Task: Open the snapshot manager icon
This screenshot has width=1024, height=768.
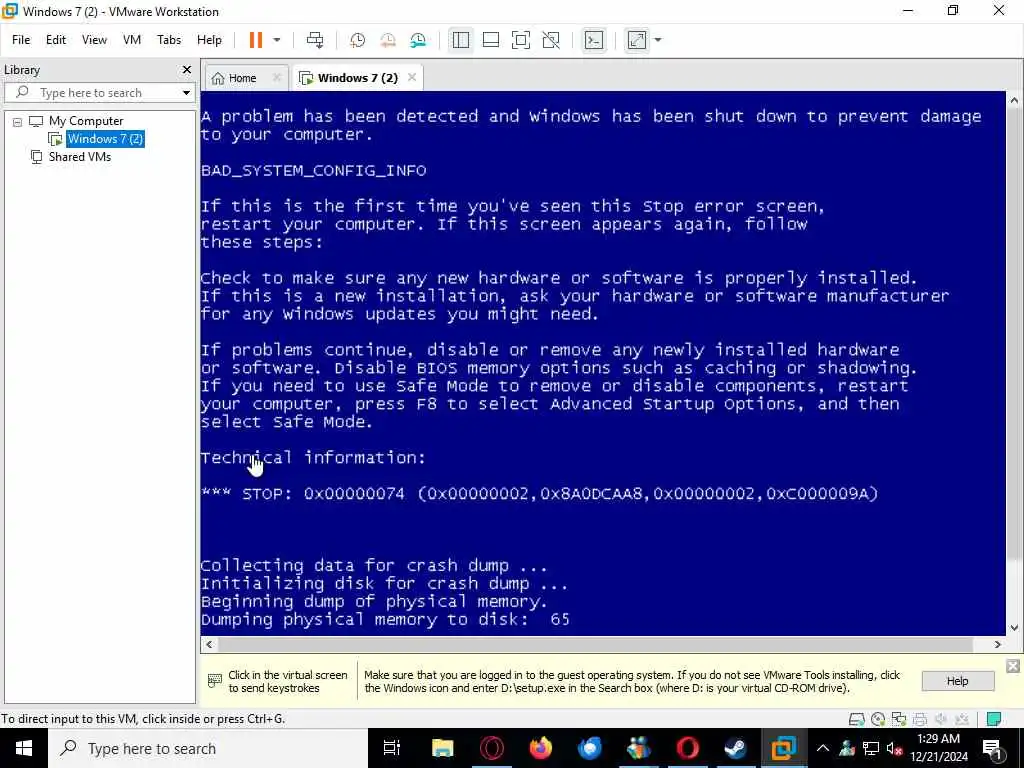Action: (x=418, y=40)
